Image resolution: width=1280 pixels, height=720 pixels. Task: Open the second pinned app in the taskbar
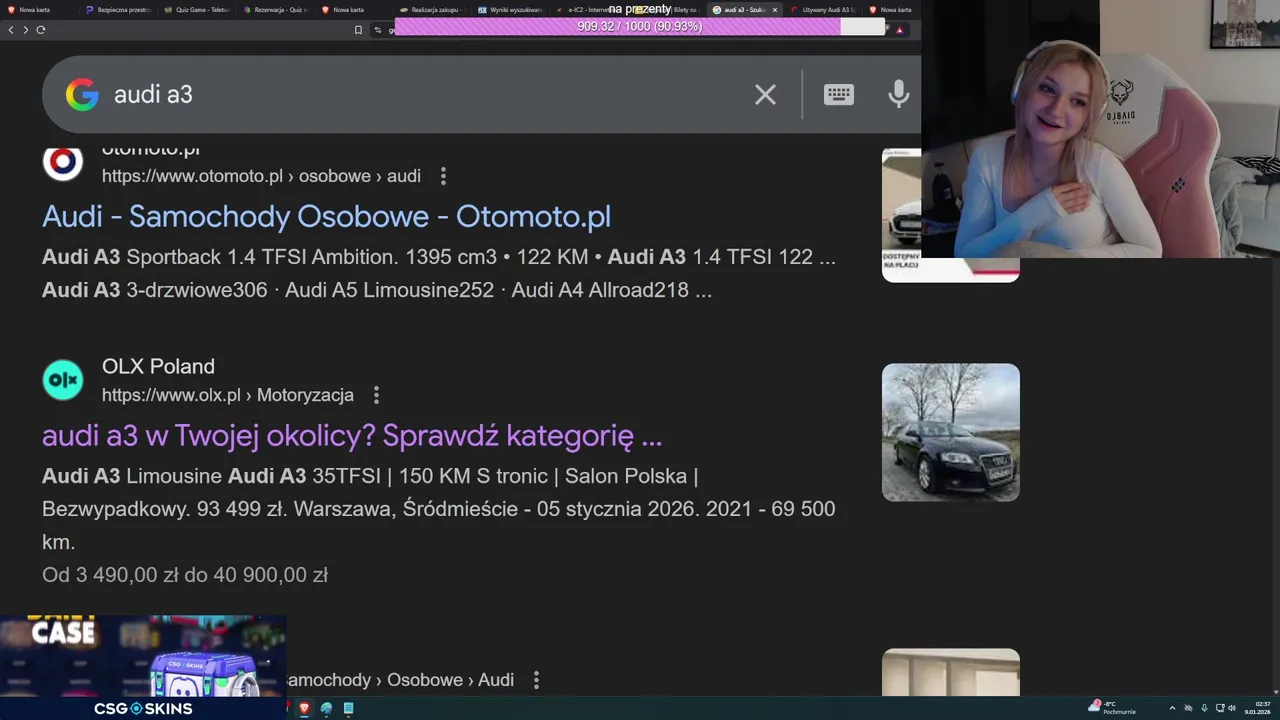click(x=326, y=708)
